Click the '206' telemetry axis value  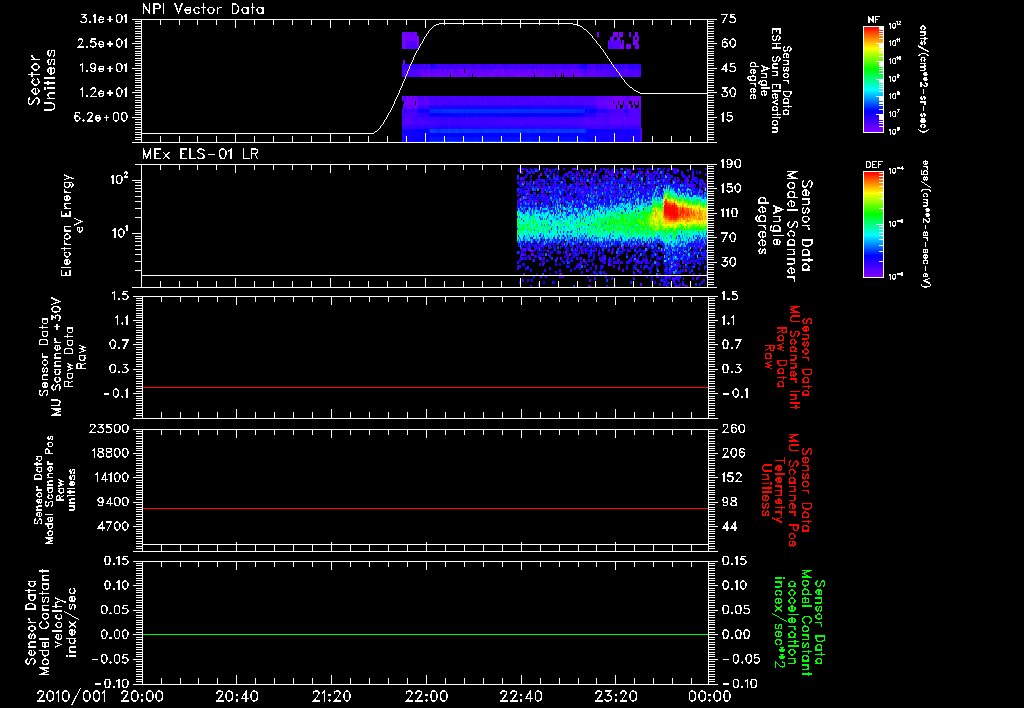tap(733, 453)
